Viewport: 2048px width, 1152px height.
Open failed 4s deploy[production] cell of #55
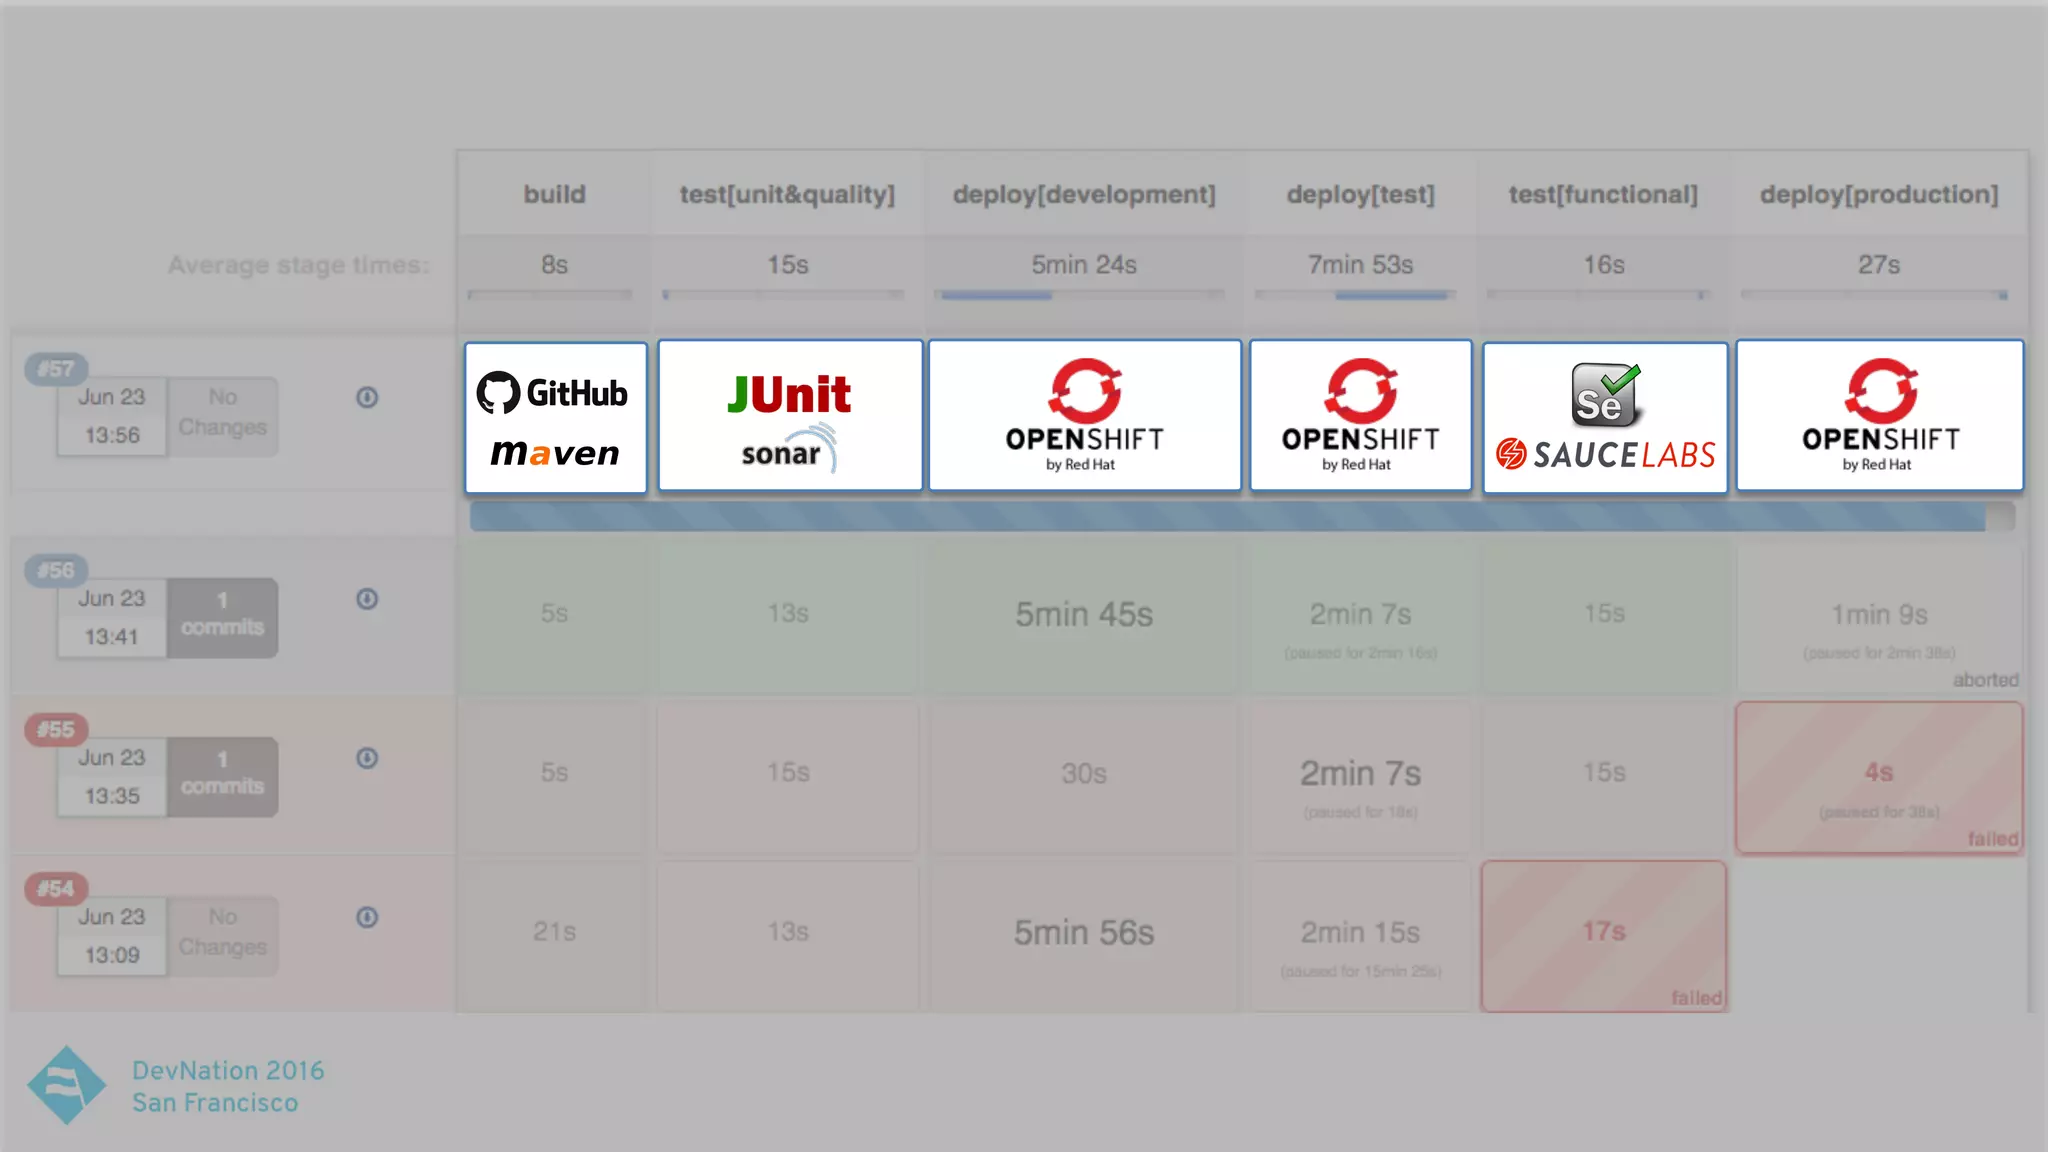(1879, 776)
